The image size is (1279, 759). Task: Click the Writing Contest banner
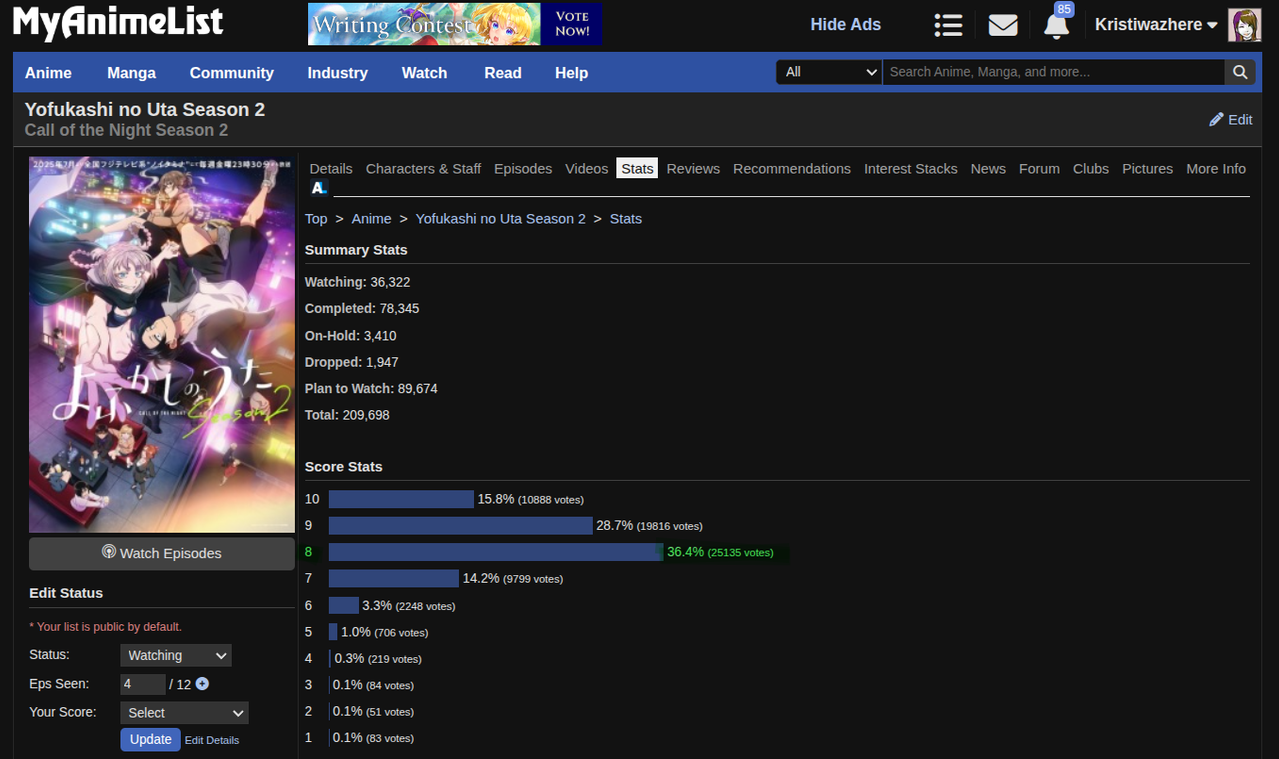455,24
